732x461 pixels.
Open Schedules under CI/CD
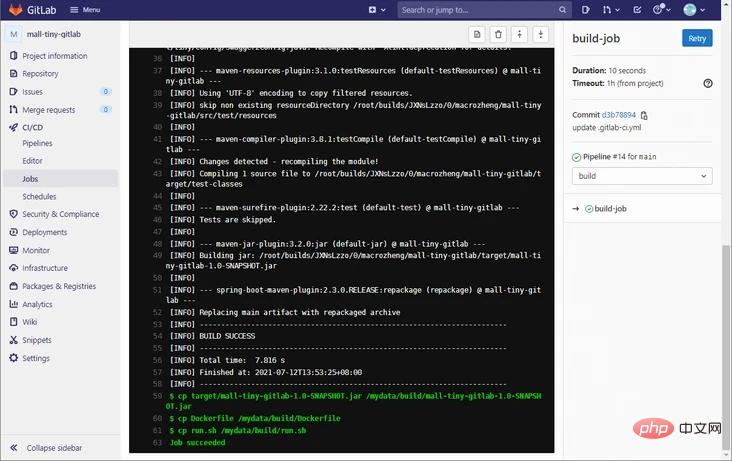[39, 197]
